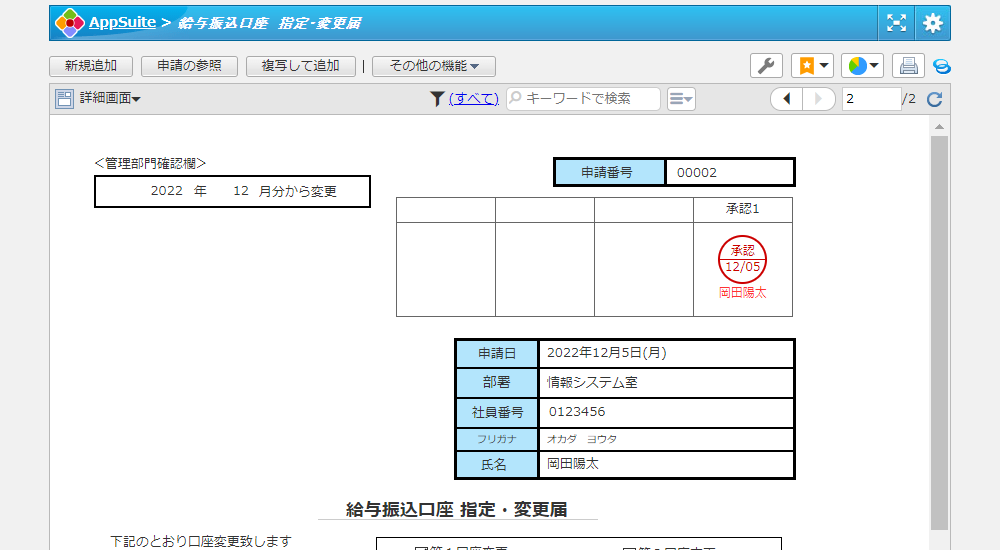Click the (すべて) filter link

[x=473, y=98]
